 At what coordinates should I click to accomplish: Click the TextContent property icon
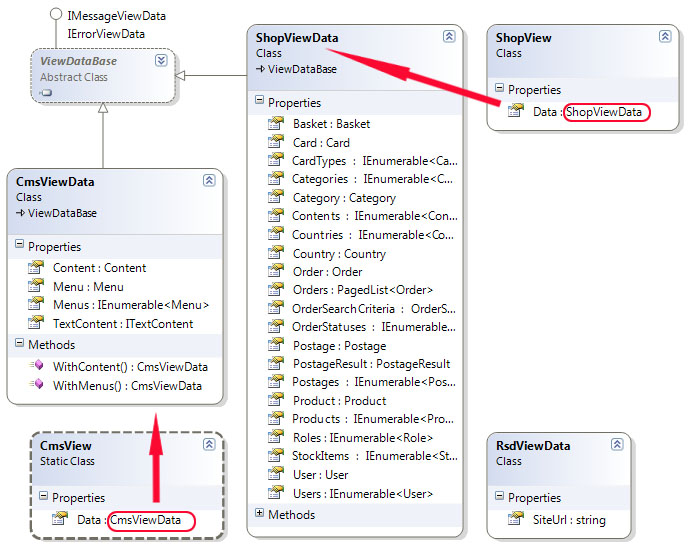(35, 323)
